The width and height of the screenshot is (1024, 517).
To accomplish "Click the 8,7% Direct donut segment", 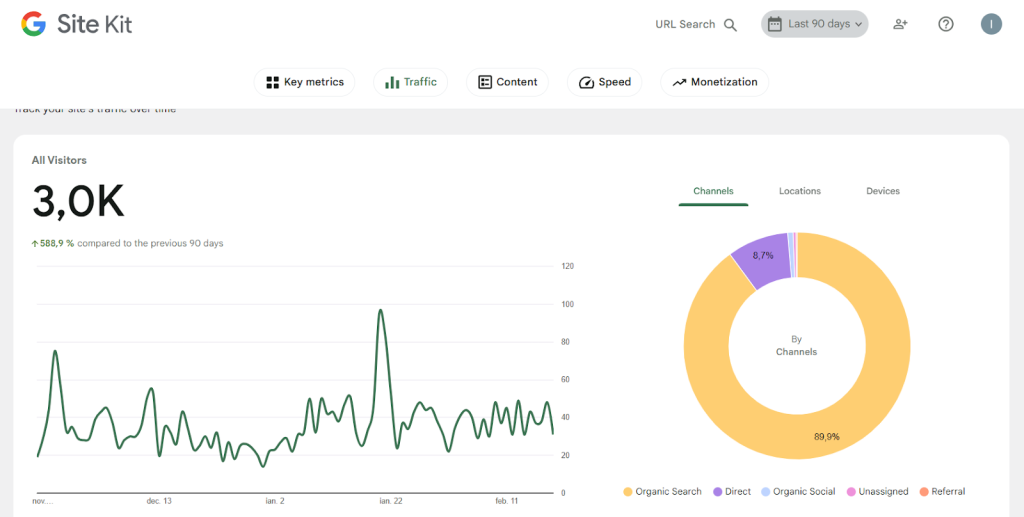I will pyautogui.click(x=763, y=256).
